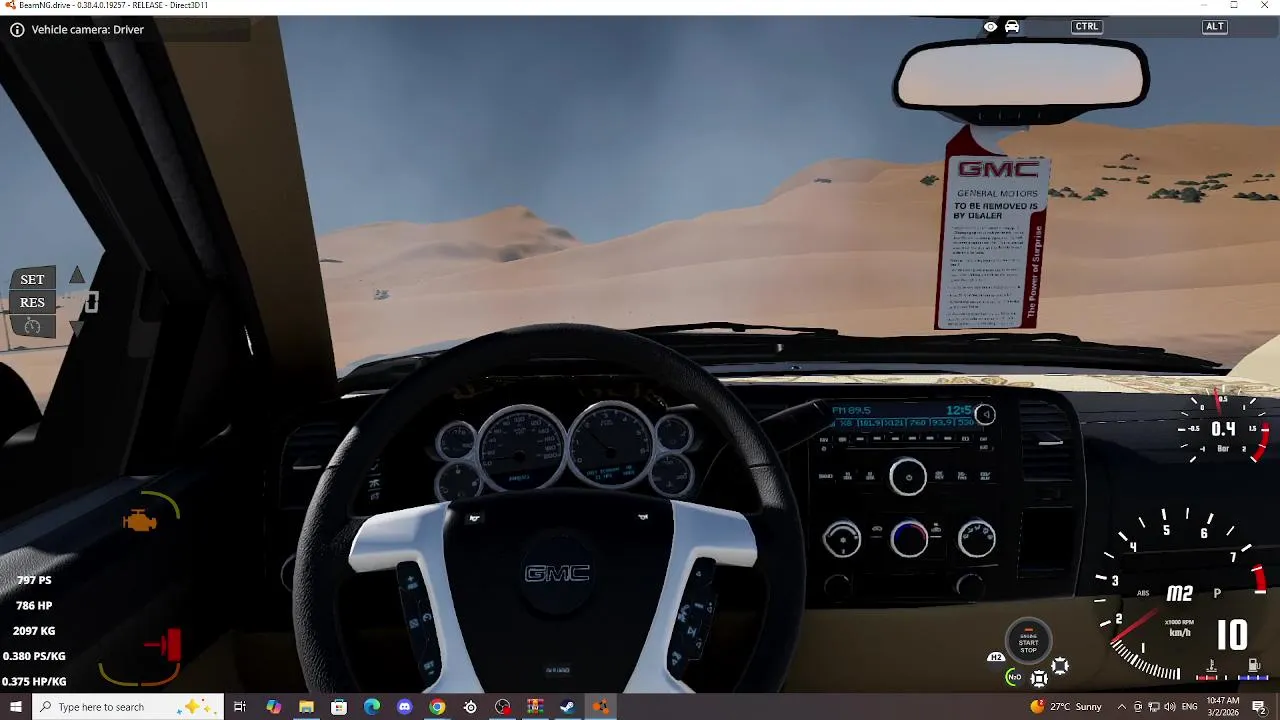Toggle the H2 drivetrain mode indicator
The height and width of the screenshot is (720, 1280).
tap(996, 657)
